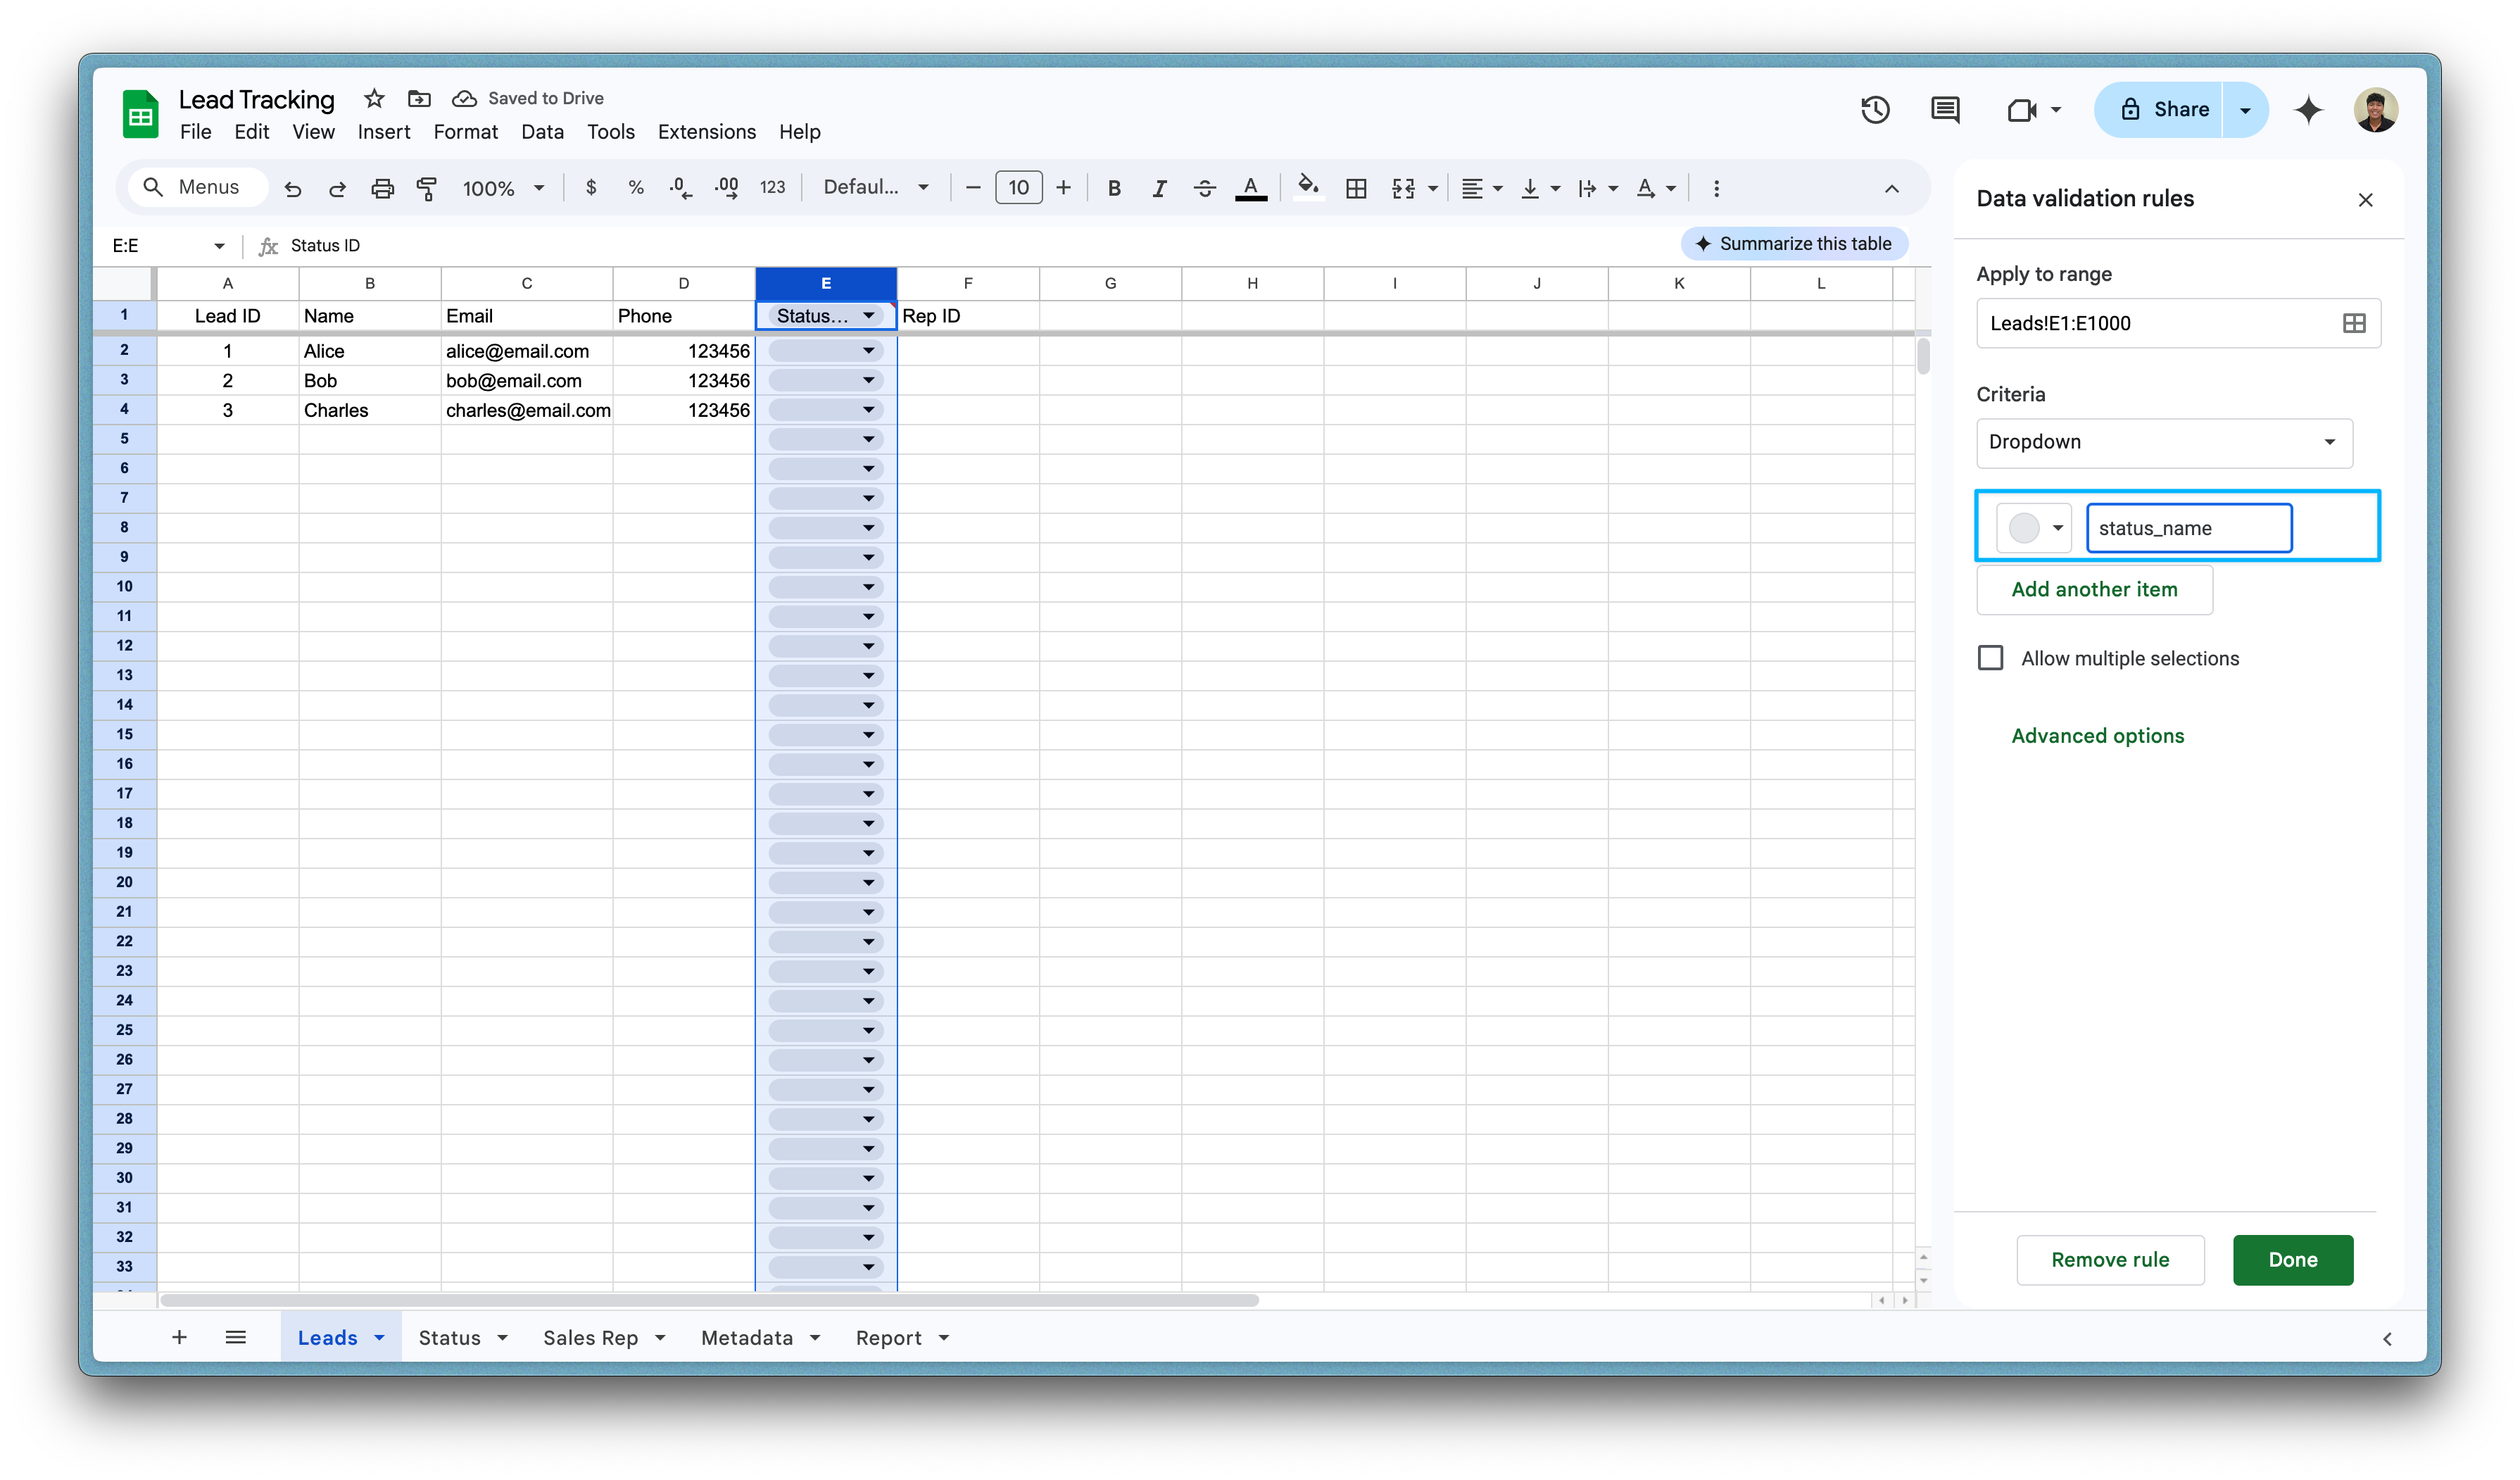Open the font Default dropdown

tap(876, 187)
